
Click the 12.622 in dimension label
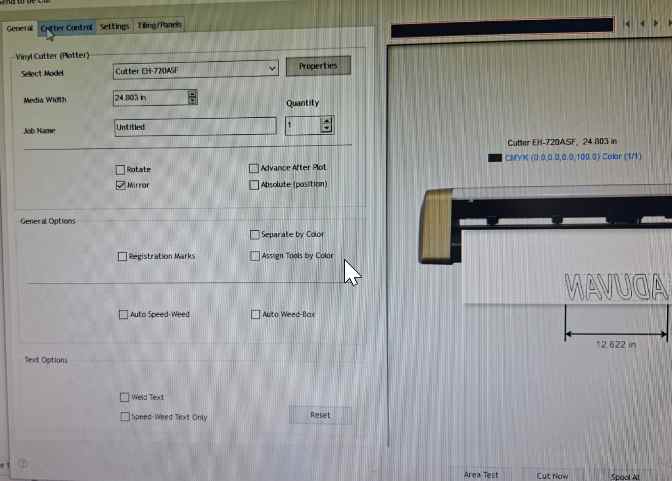point(616,345)
